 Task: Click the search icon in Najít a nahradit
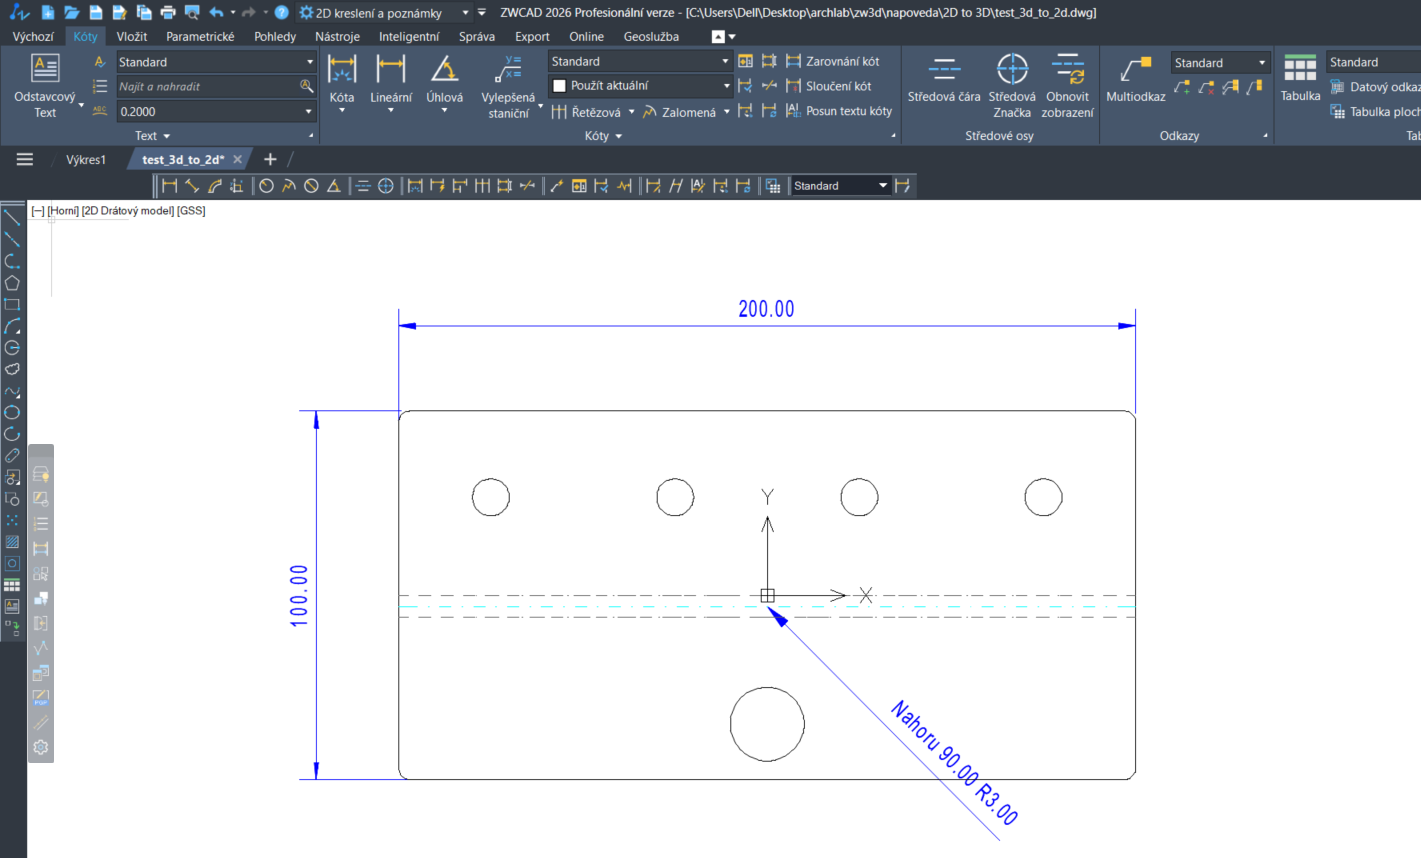tap(307, 86)
